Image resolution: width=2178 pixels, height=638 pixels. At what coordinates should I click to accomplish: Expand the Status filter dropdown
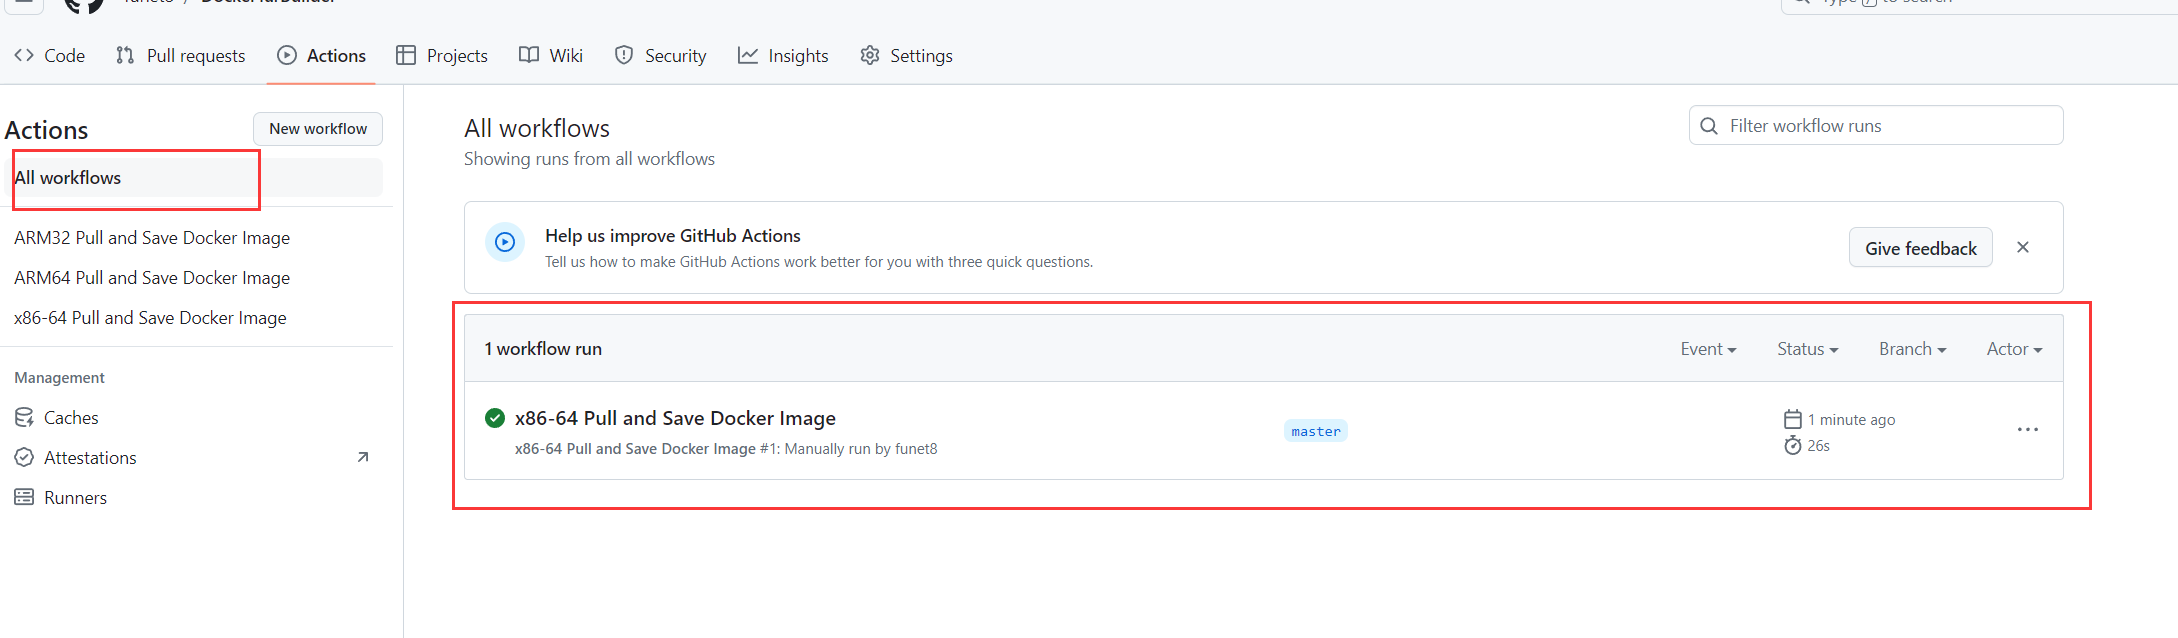[x=1807, y=349]
